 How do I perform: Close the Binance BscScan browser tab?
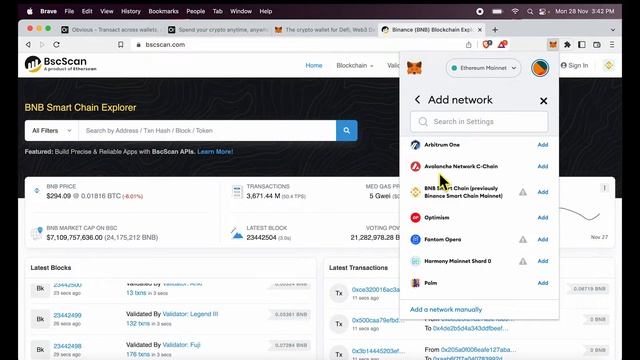point(480,30)
